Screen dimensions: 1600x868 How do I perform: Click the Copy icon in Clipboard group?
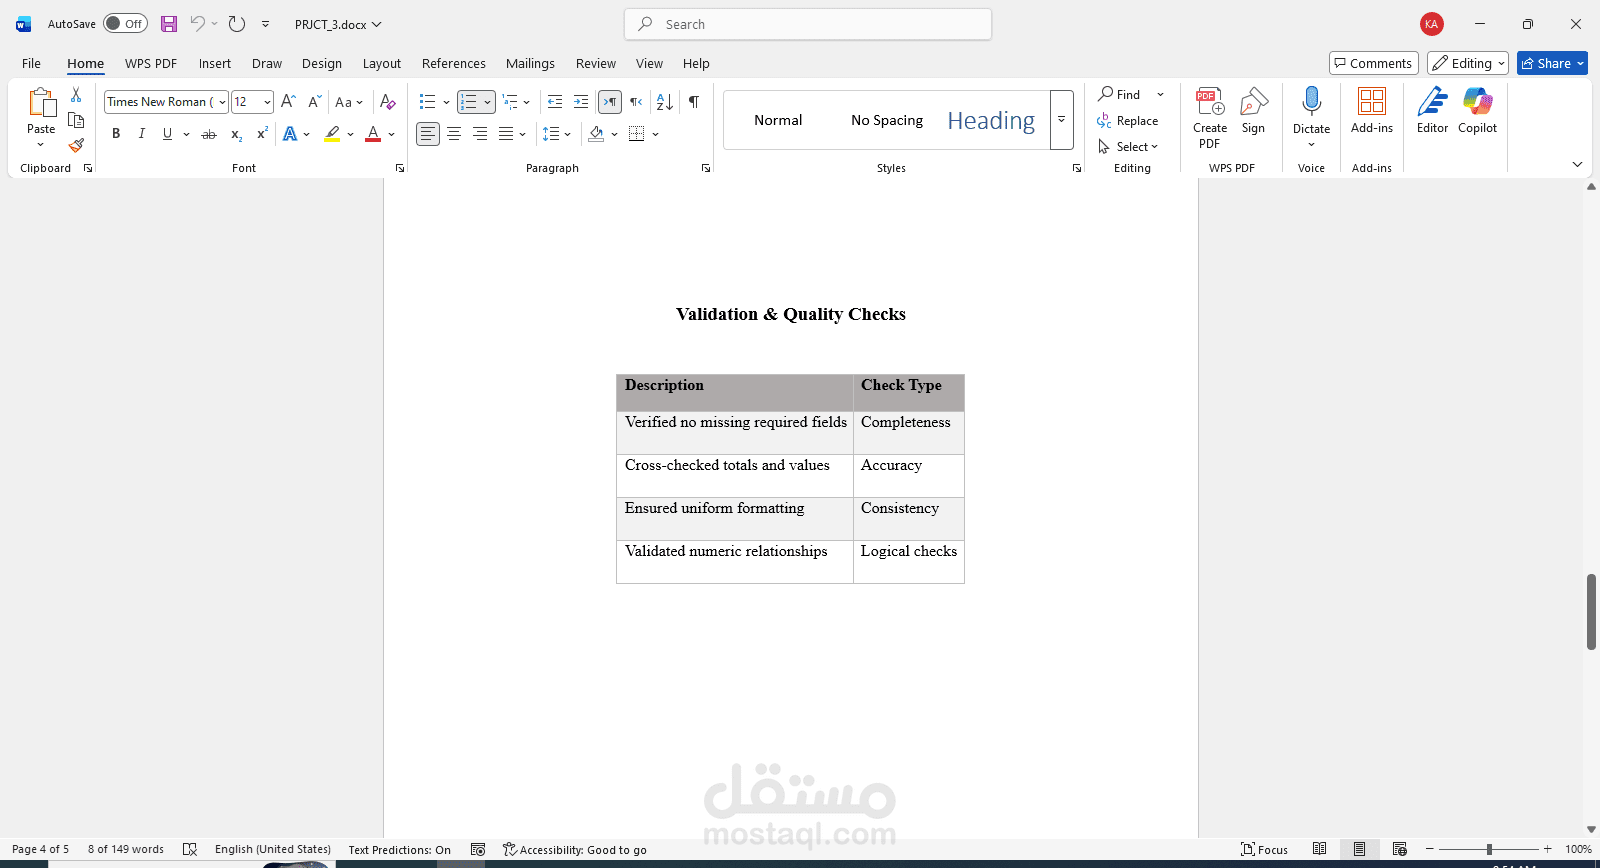point(76,120)
